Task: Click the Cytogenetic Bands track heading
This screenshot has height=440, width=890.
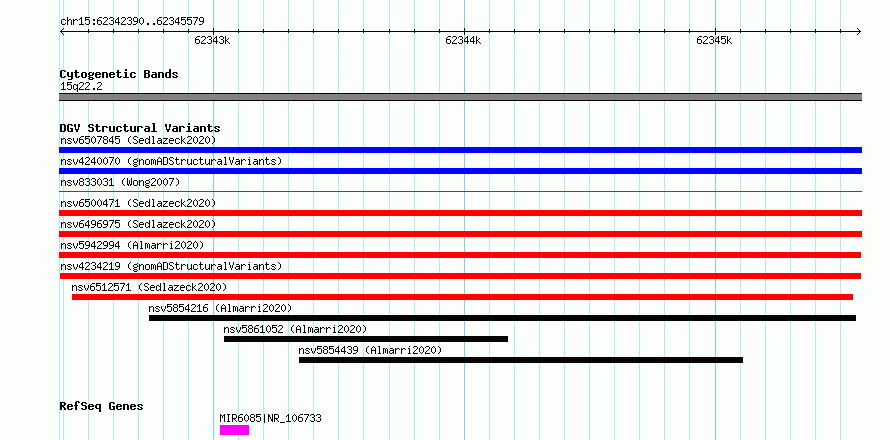Action: 119,74
